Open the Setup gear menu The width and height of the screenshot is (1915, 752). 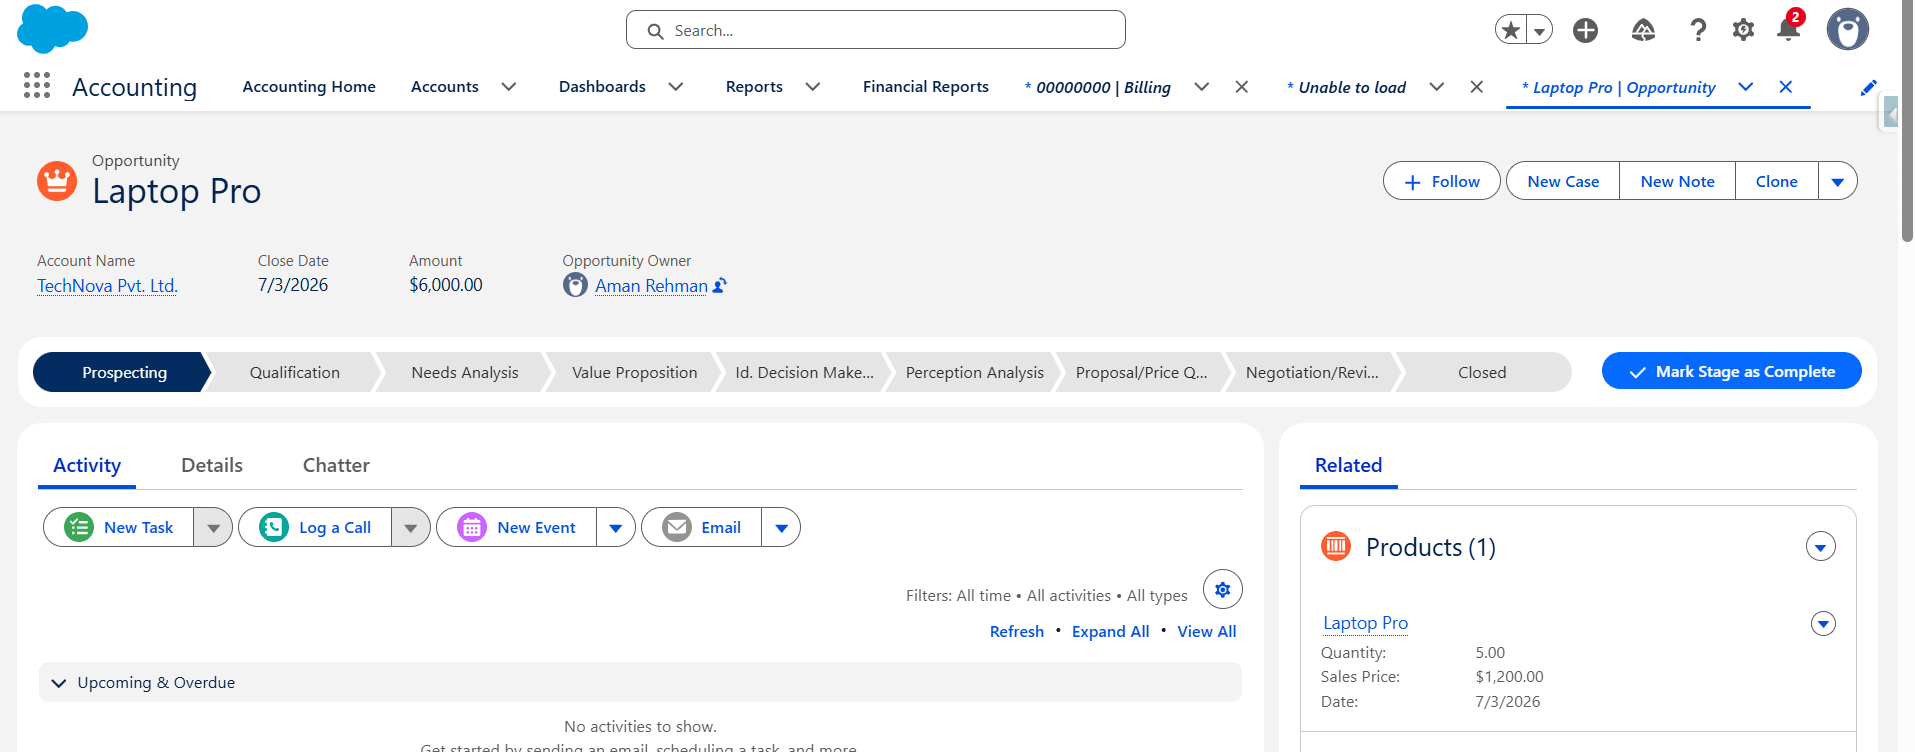(x=1743, y=30)
